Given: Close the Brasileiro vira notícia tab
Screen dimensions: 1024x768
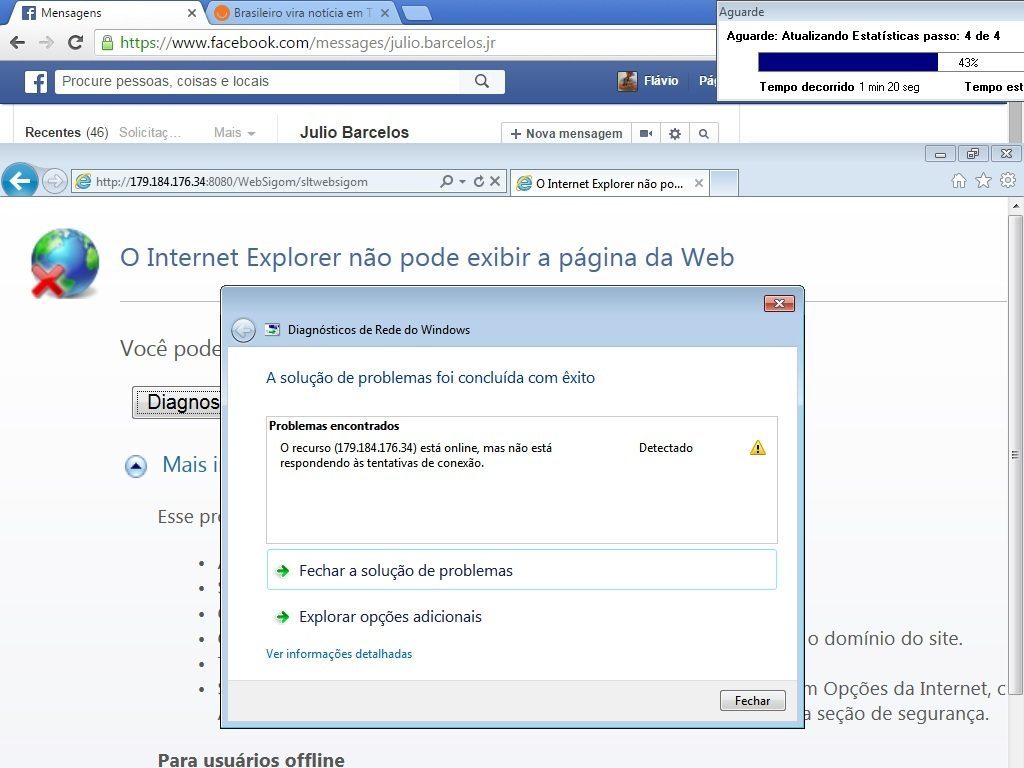Looking at the screenshot, I should (x=385, y=13).
